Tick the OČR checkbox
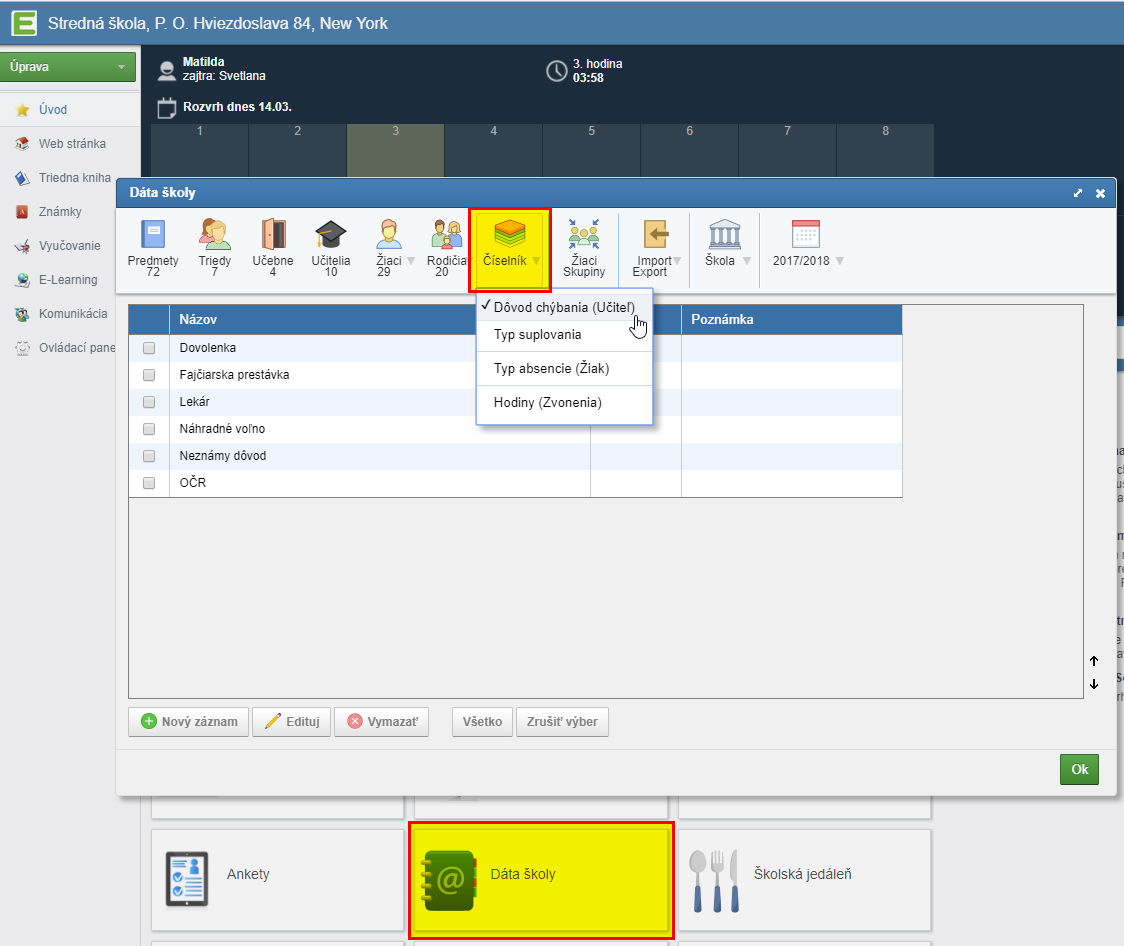The image size is (1124, 946). 149,483
